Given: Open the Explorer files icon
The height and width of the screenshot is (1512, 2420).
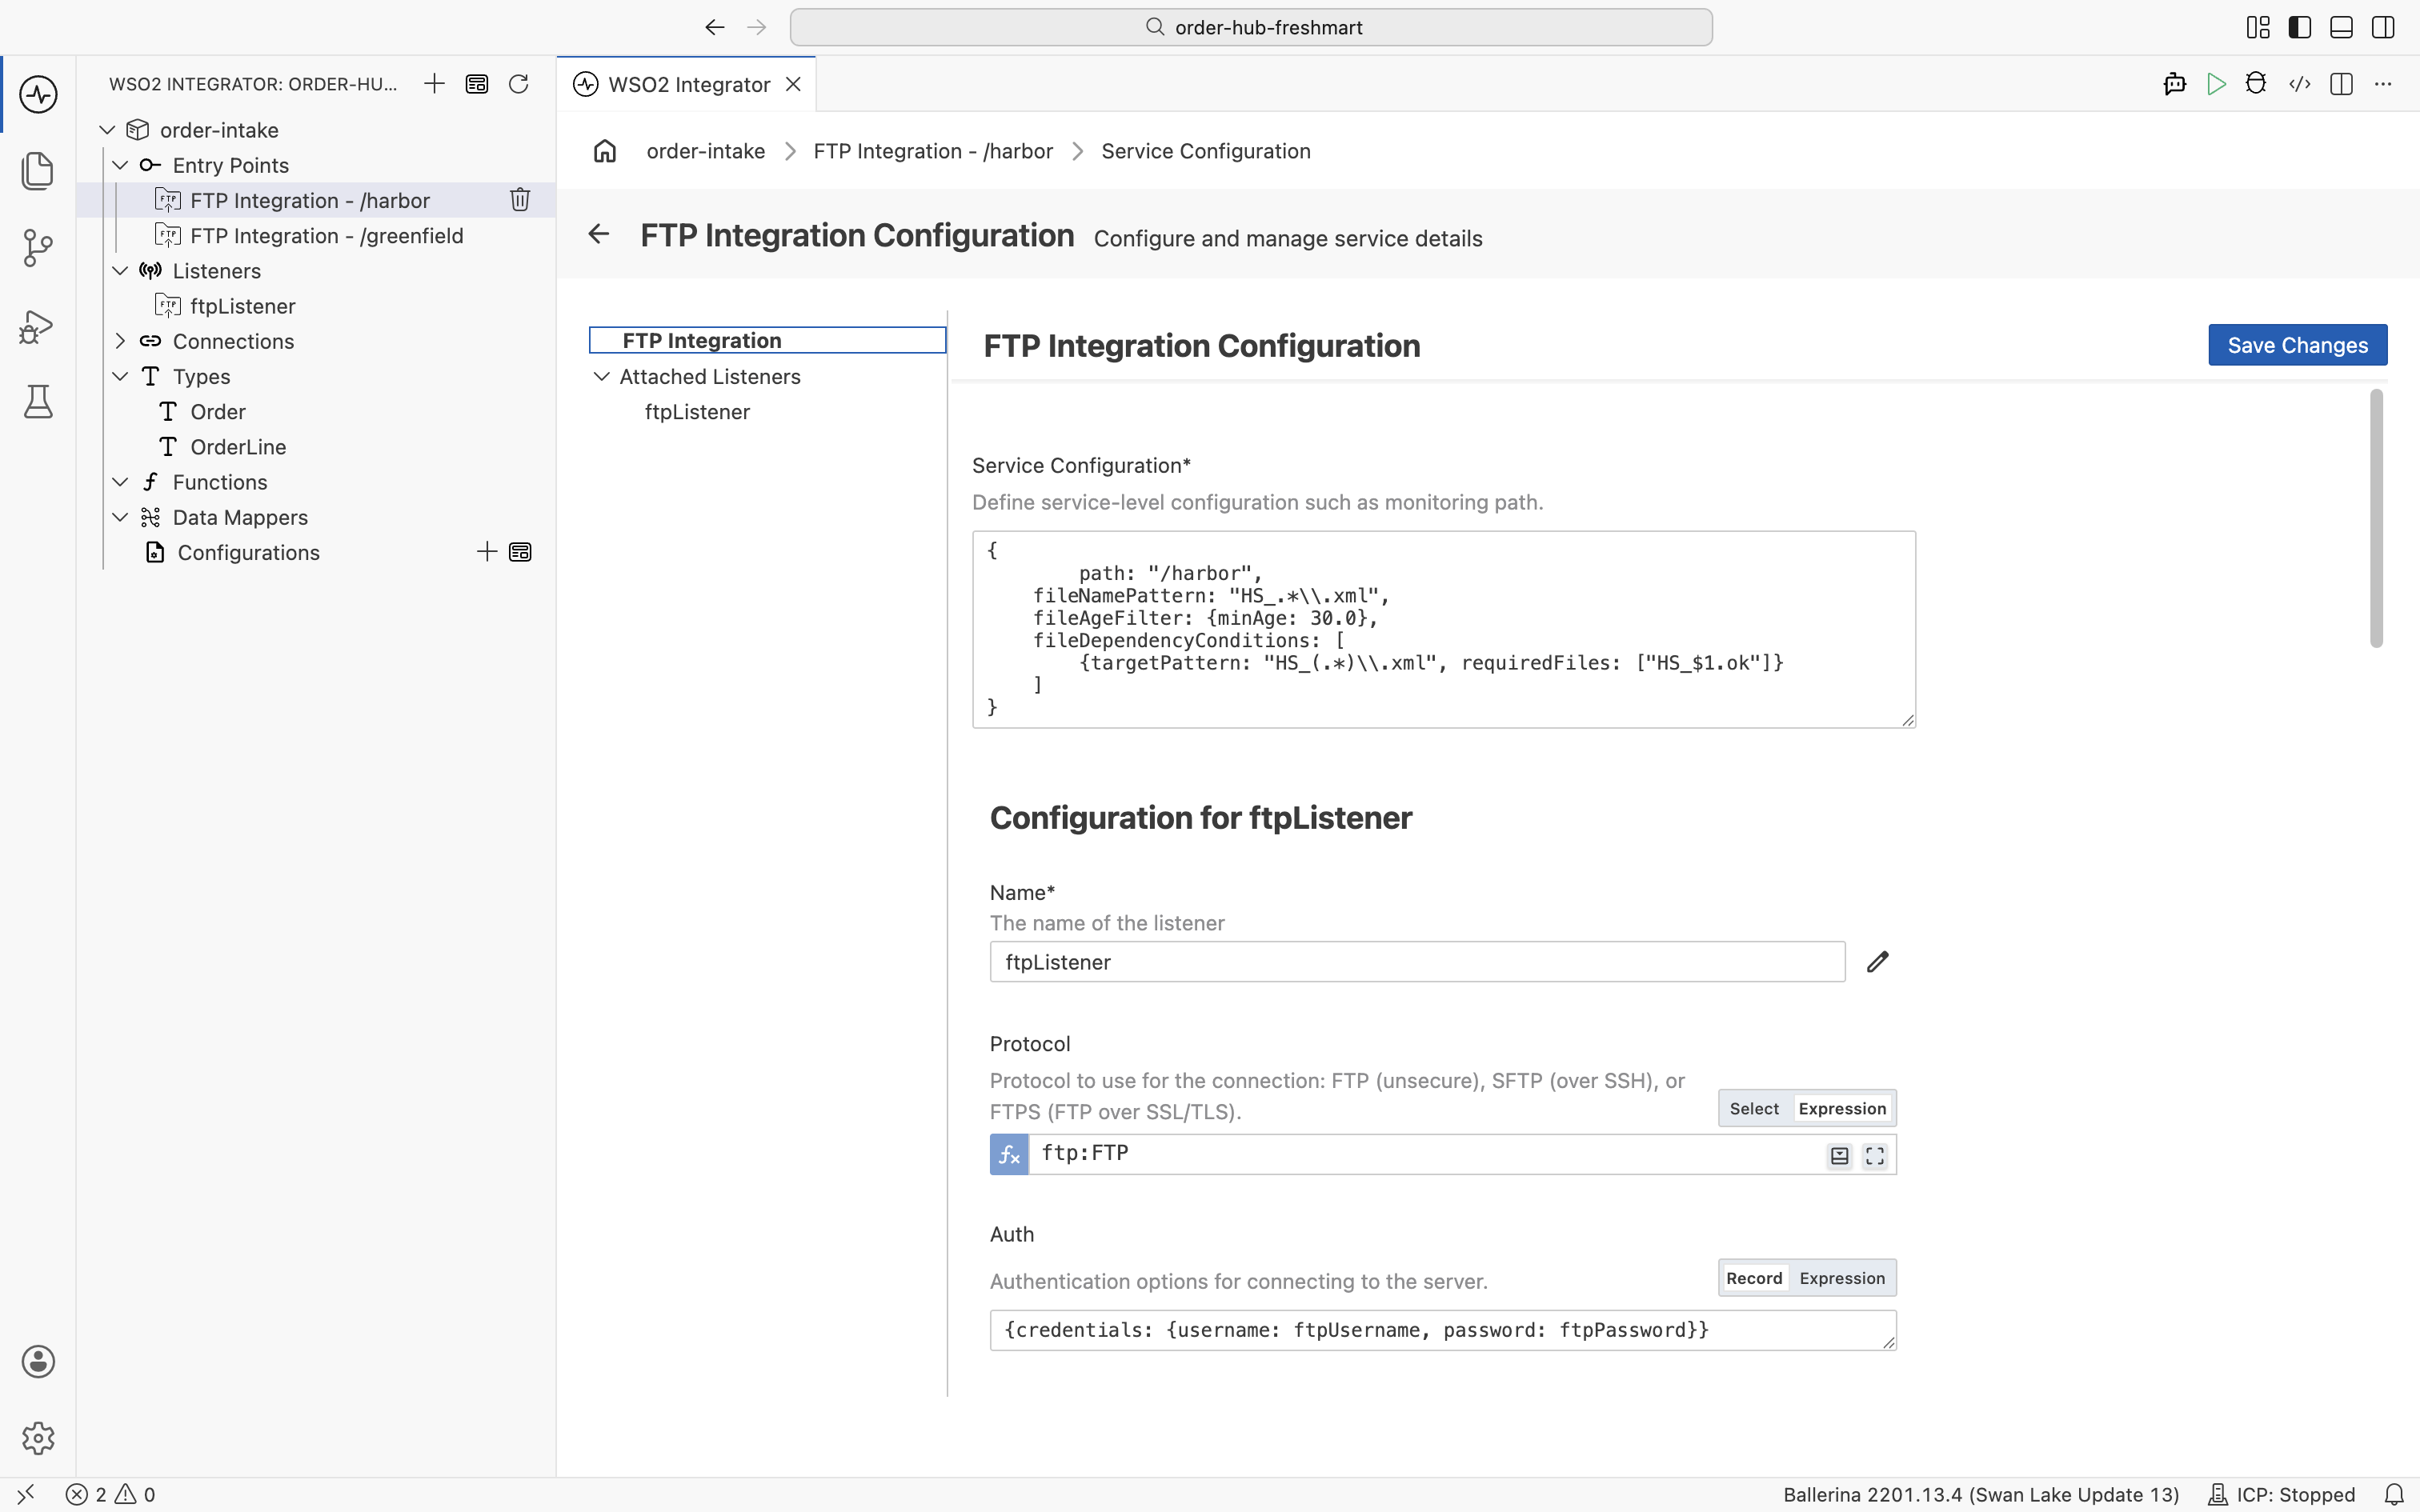Looking at the screenshot, I should click(x=38, y=171).
